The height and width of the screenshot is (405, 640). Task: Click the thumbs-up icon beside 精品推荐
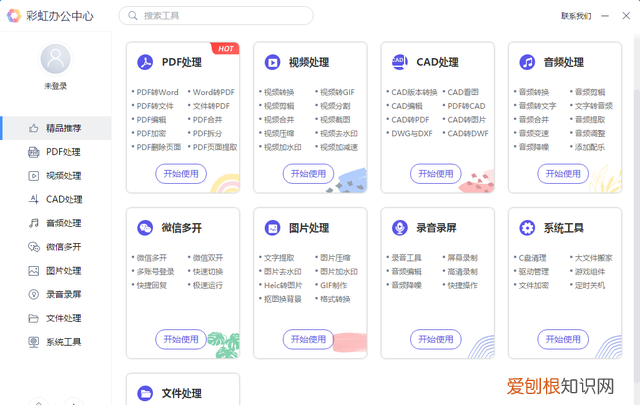coord(33,128)
